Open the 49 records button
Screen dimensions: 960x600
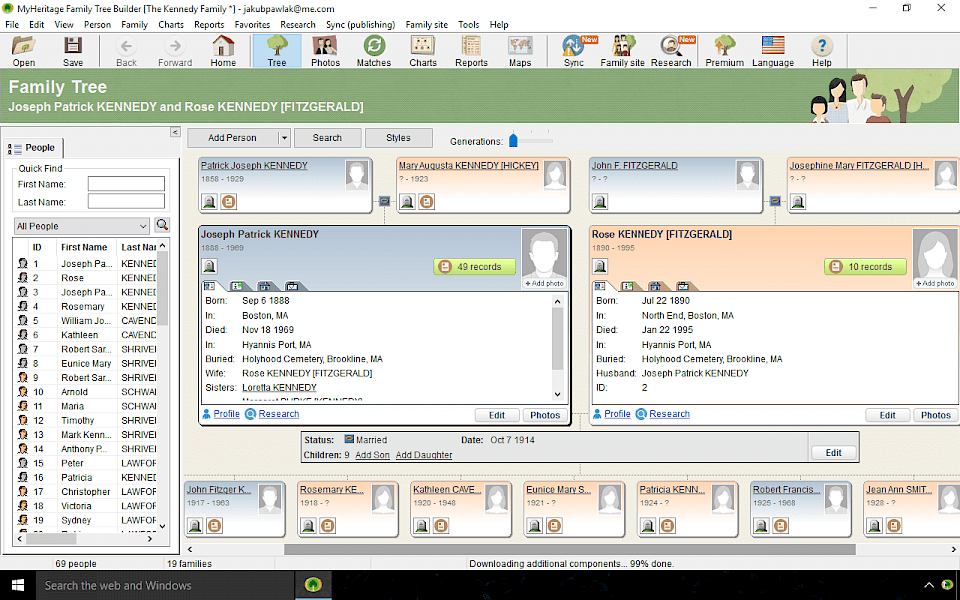474,266
